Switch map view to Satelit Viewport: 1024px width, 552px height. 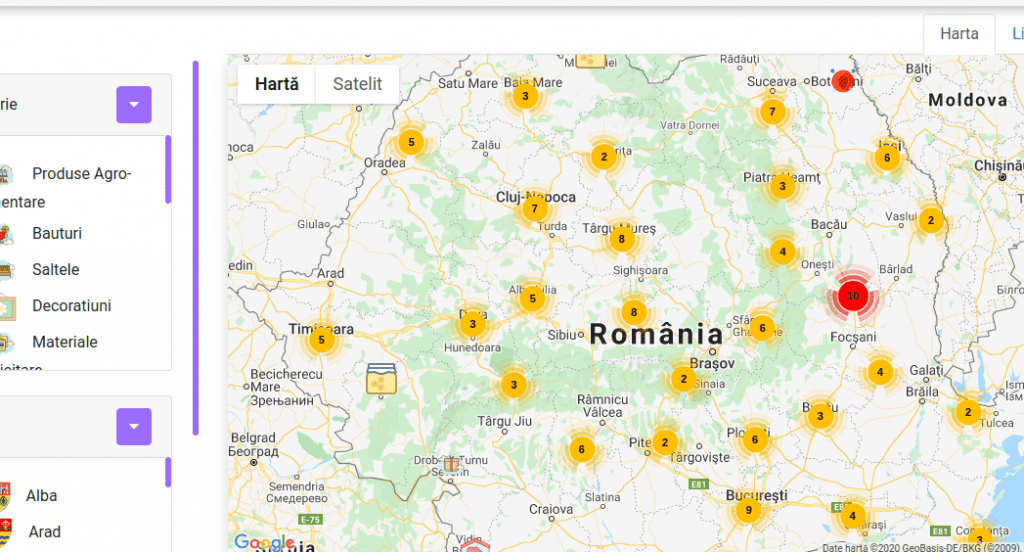(357, 84)
